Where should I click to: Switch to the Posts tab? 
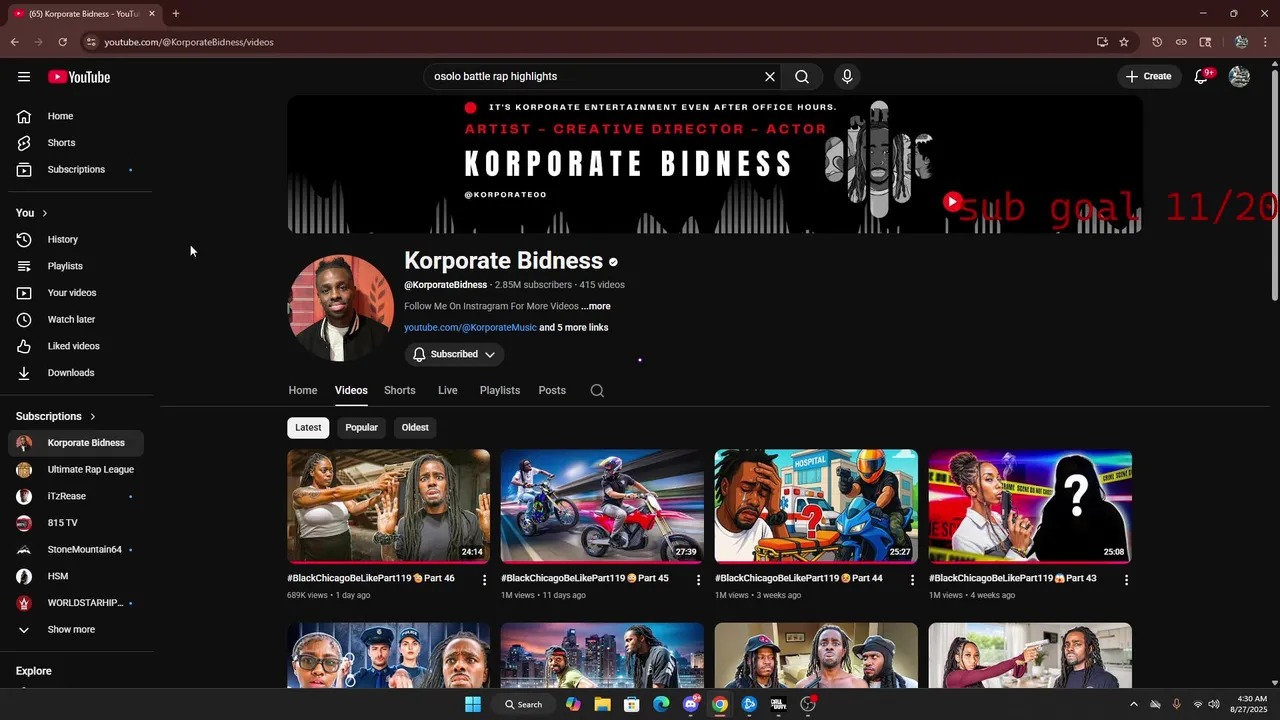click(552, 391)
